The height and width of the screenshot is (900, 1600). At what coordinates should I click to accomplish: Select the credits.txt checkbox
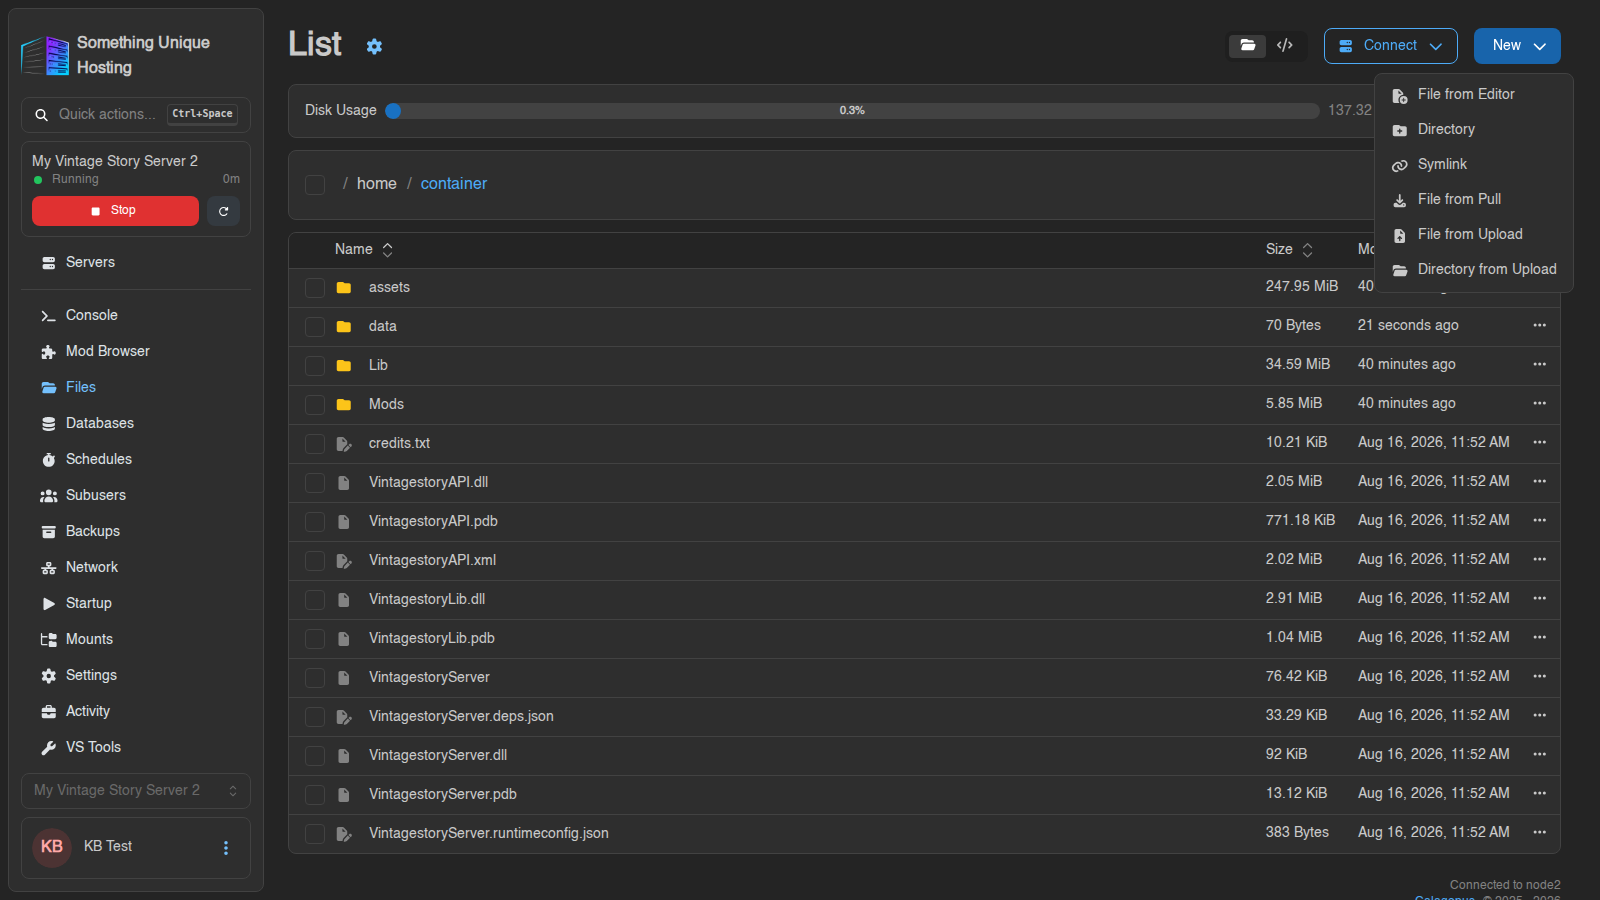click(315, 444)
